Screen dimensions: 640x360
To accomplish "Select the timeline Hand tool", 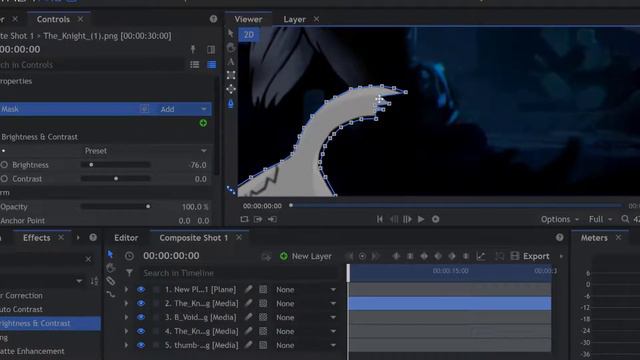I will click(110, 268).
